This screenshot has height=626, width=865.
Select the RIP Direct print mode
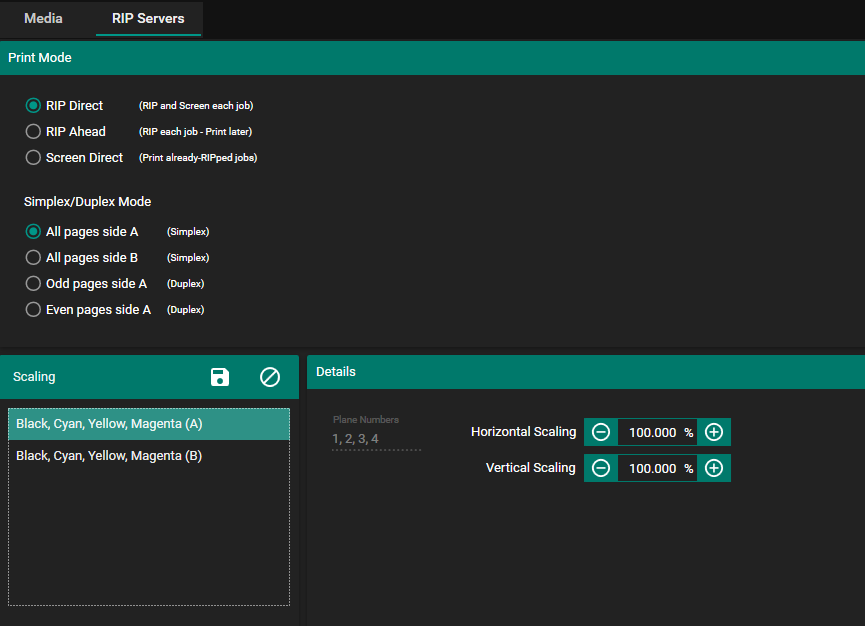33,106
